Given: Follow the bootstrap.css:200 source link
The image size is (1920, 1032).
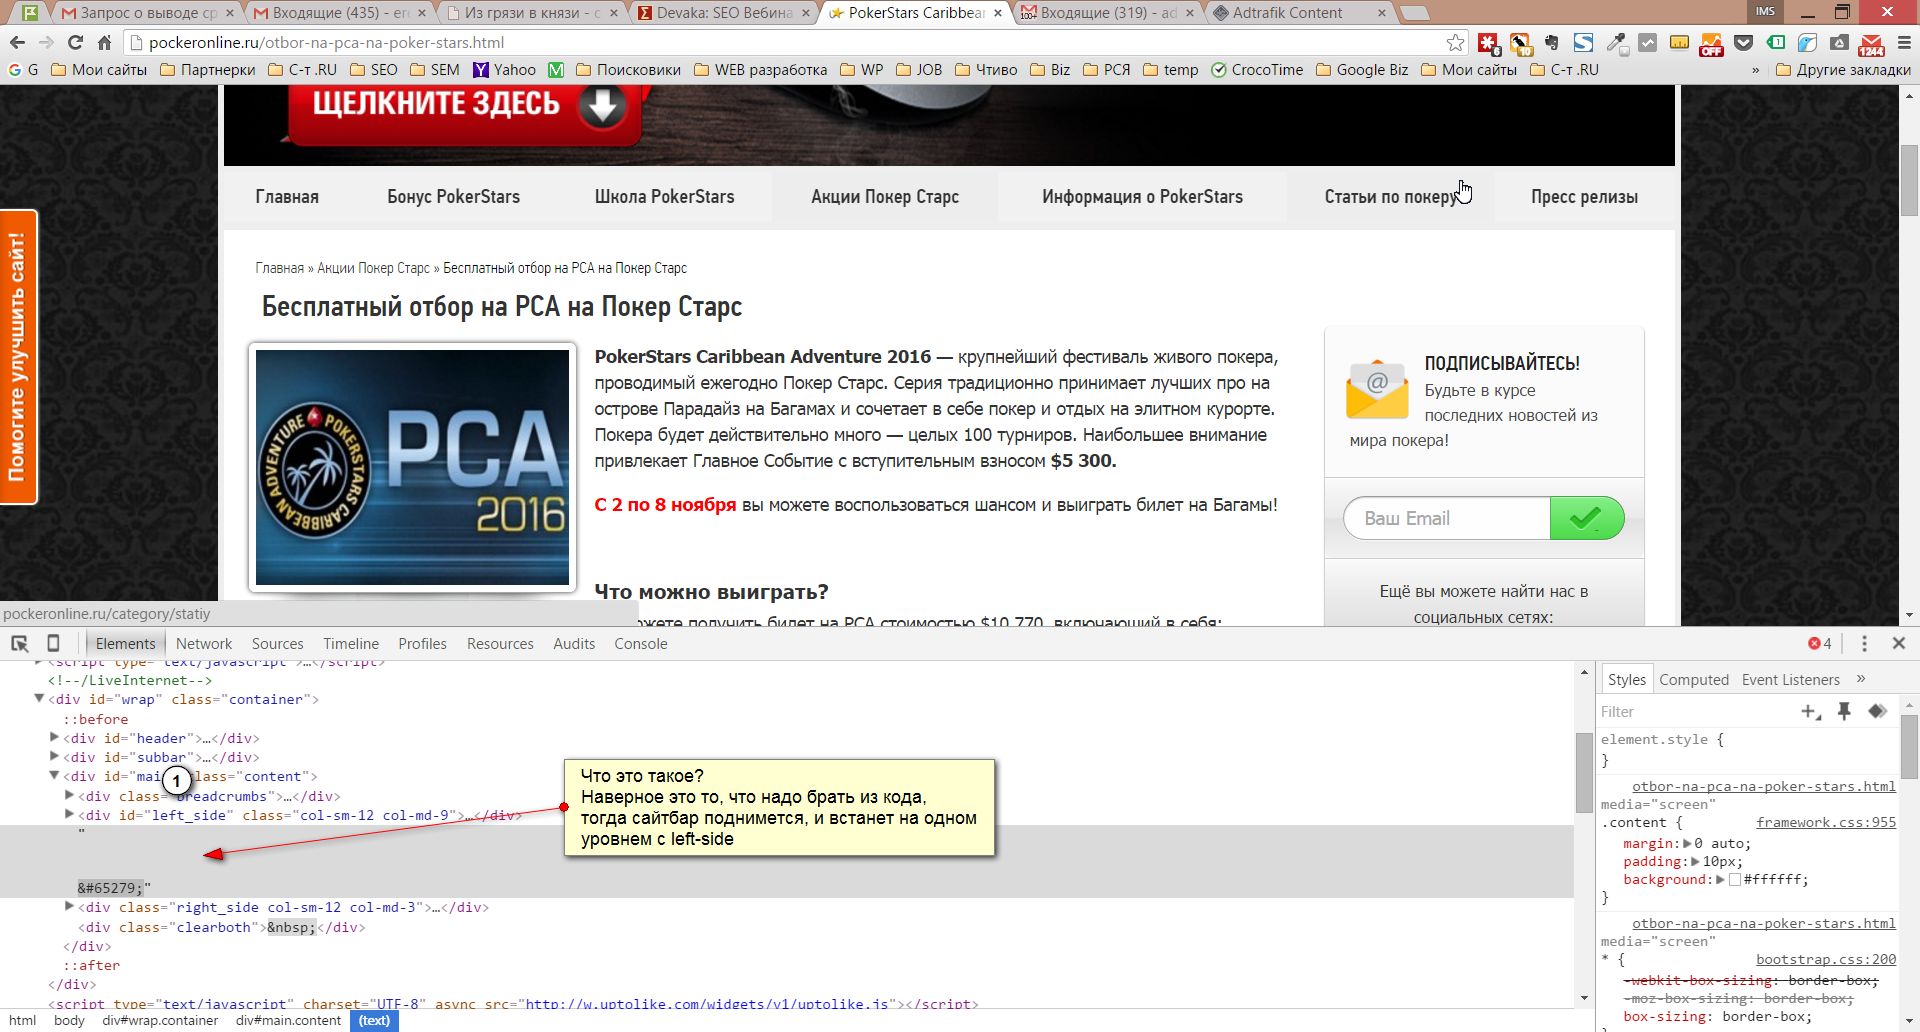Looking at the screenshot, I should (x=1826, y=960).
